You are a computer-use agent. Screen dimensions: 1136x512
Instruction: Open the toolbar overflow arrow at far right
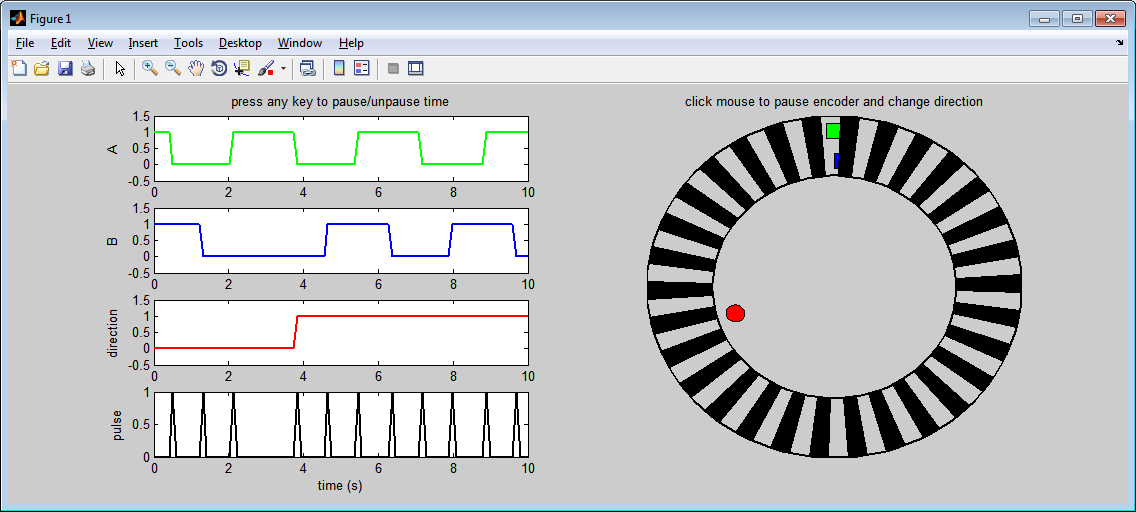tap(1120, 43)
